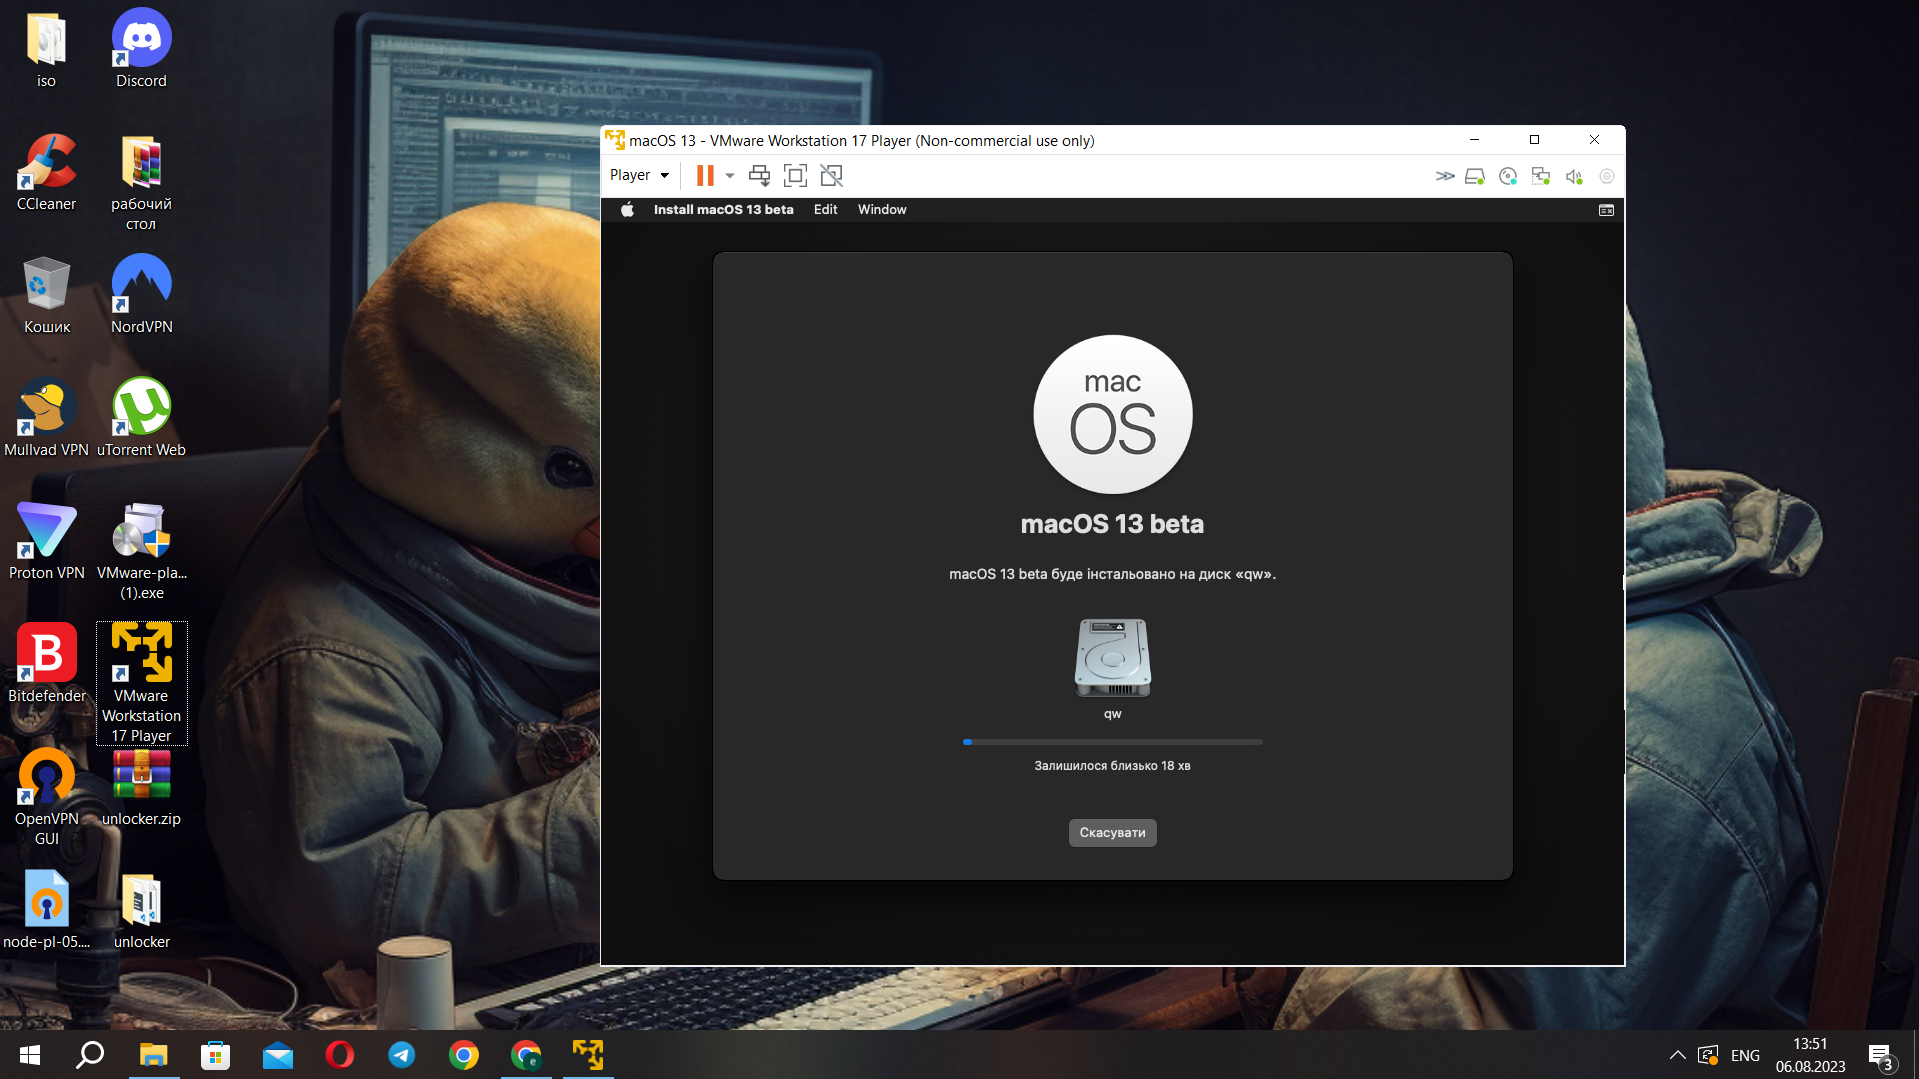The width and height of the screenshot is (1919, 1079).
Task: Open Google Chrome from taskbar
Action: pyautogui.click(x=463, y=1055)
